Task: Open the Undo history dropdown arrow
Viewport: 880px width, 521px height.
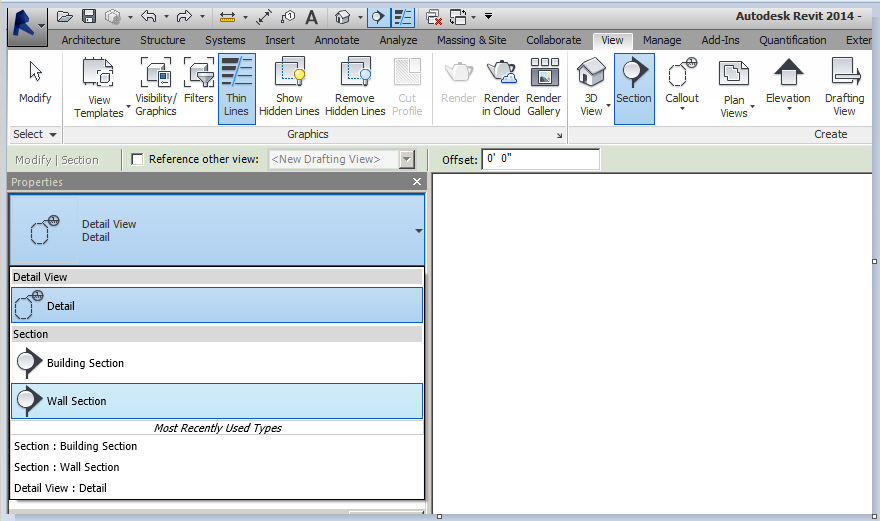Action: (x=166, y=17)
